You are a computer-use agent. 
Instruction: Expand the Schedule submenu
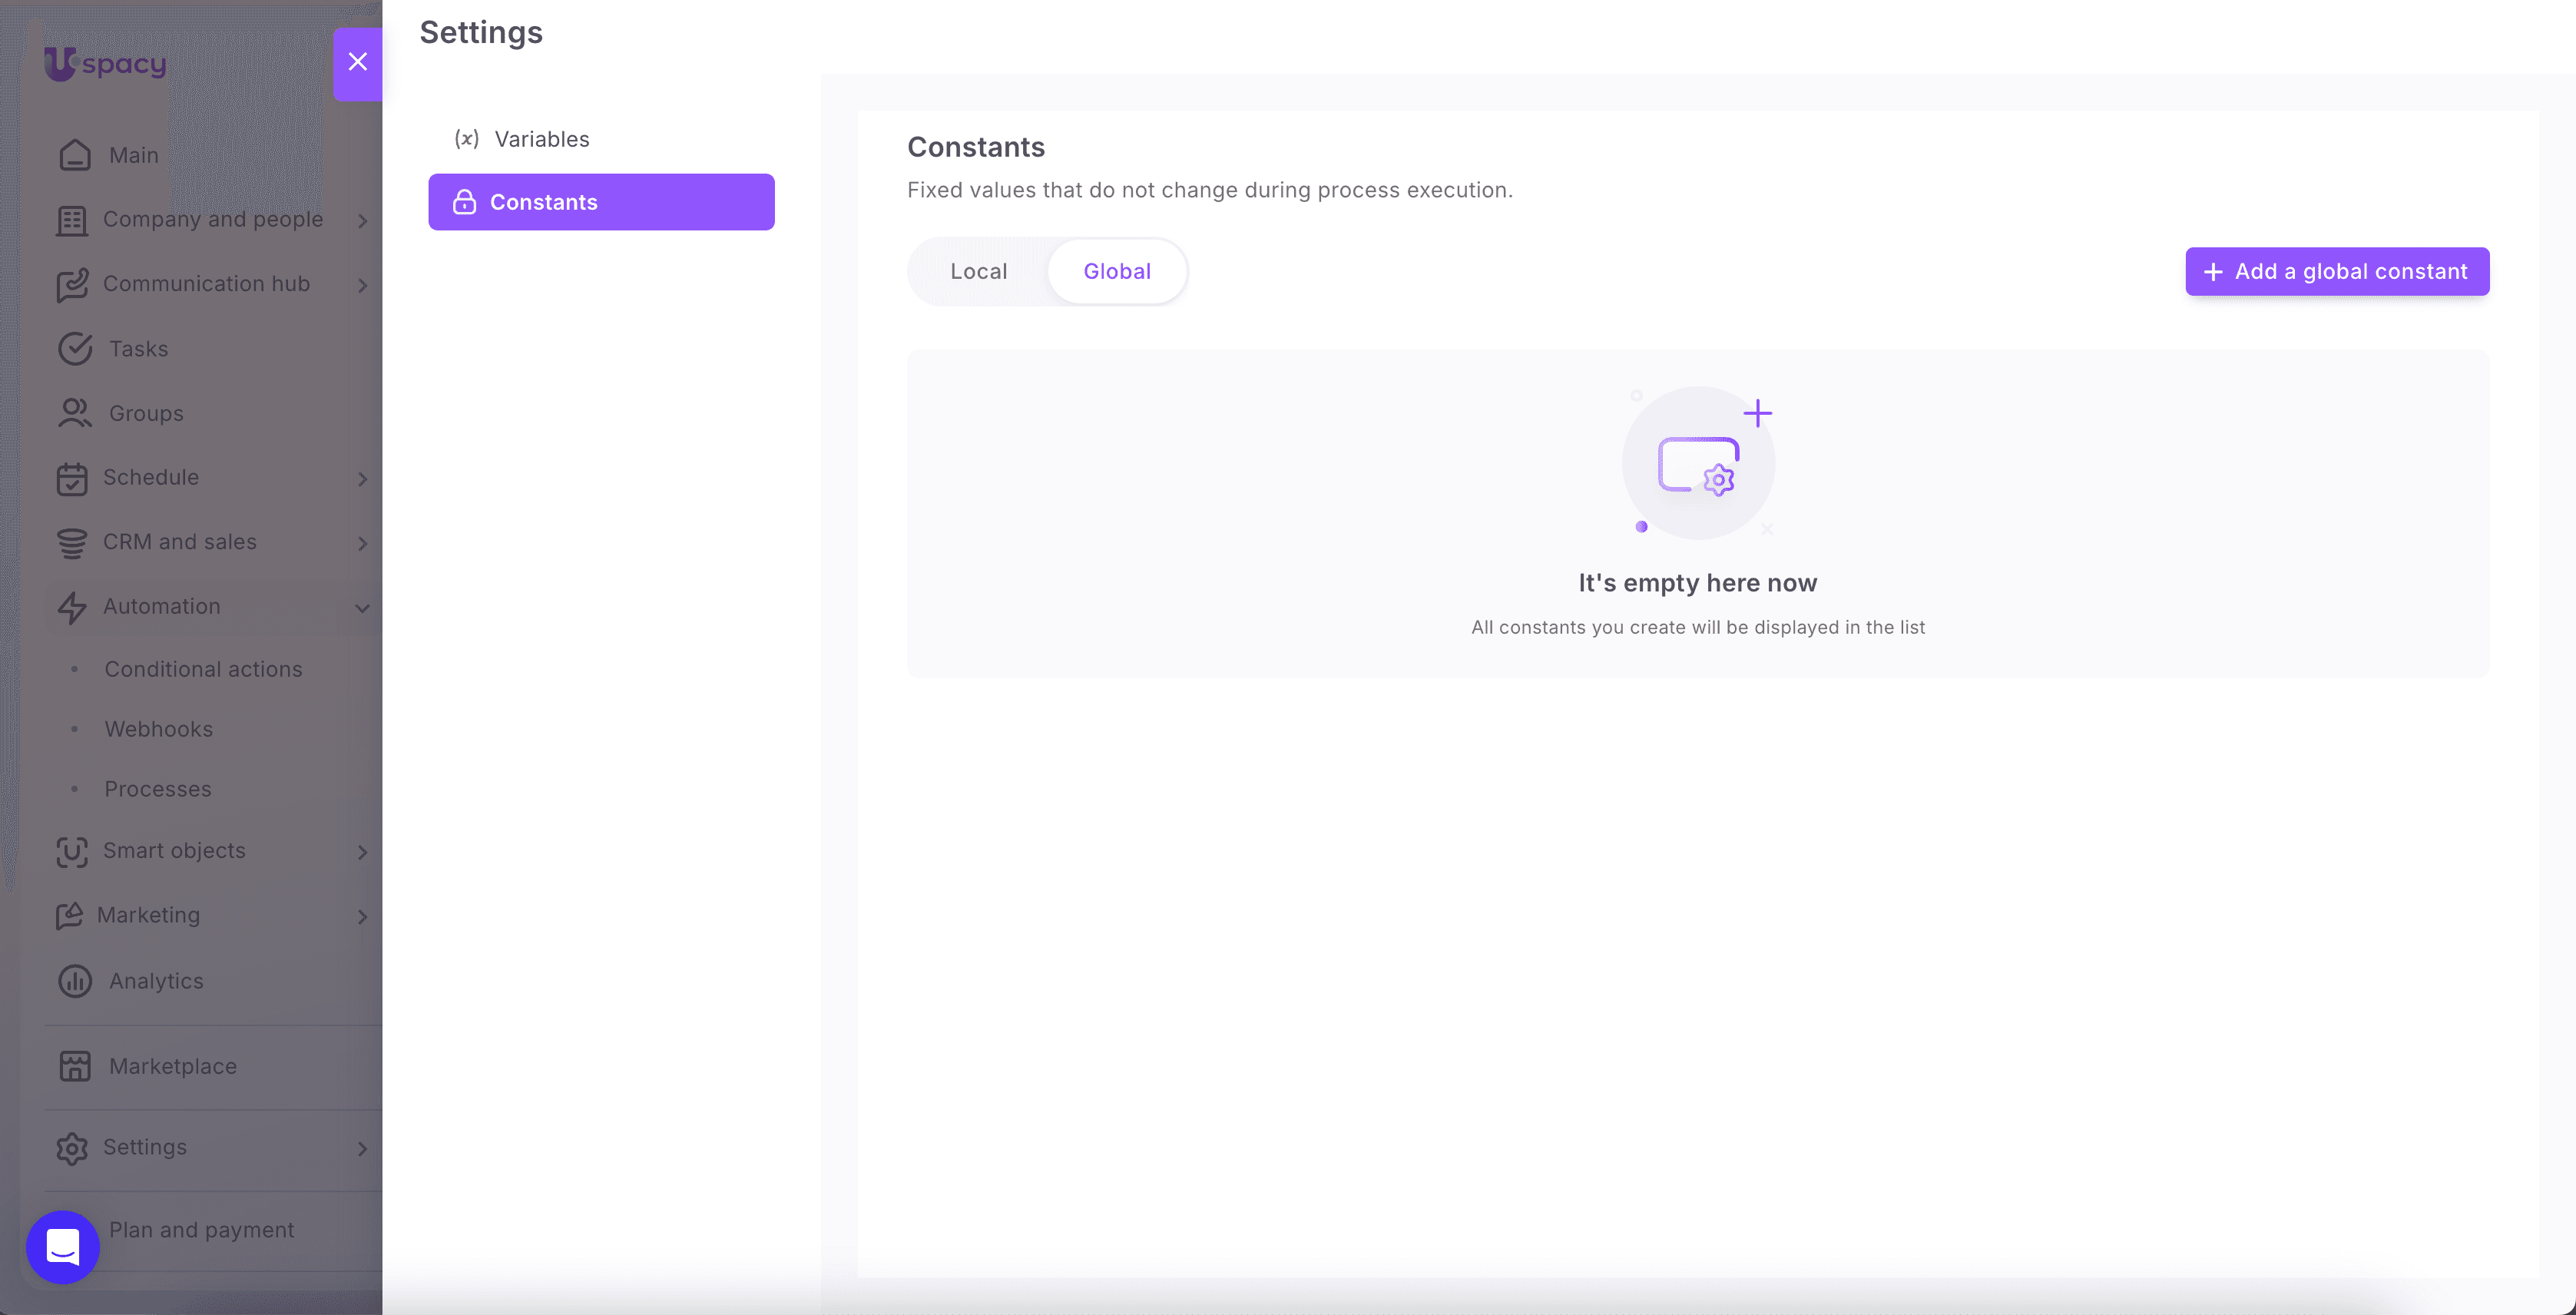pos(363,479)
